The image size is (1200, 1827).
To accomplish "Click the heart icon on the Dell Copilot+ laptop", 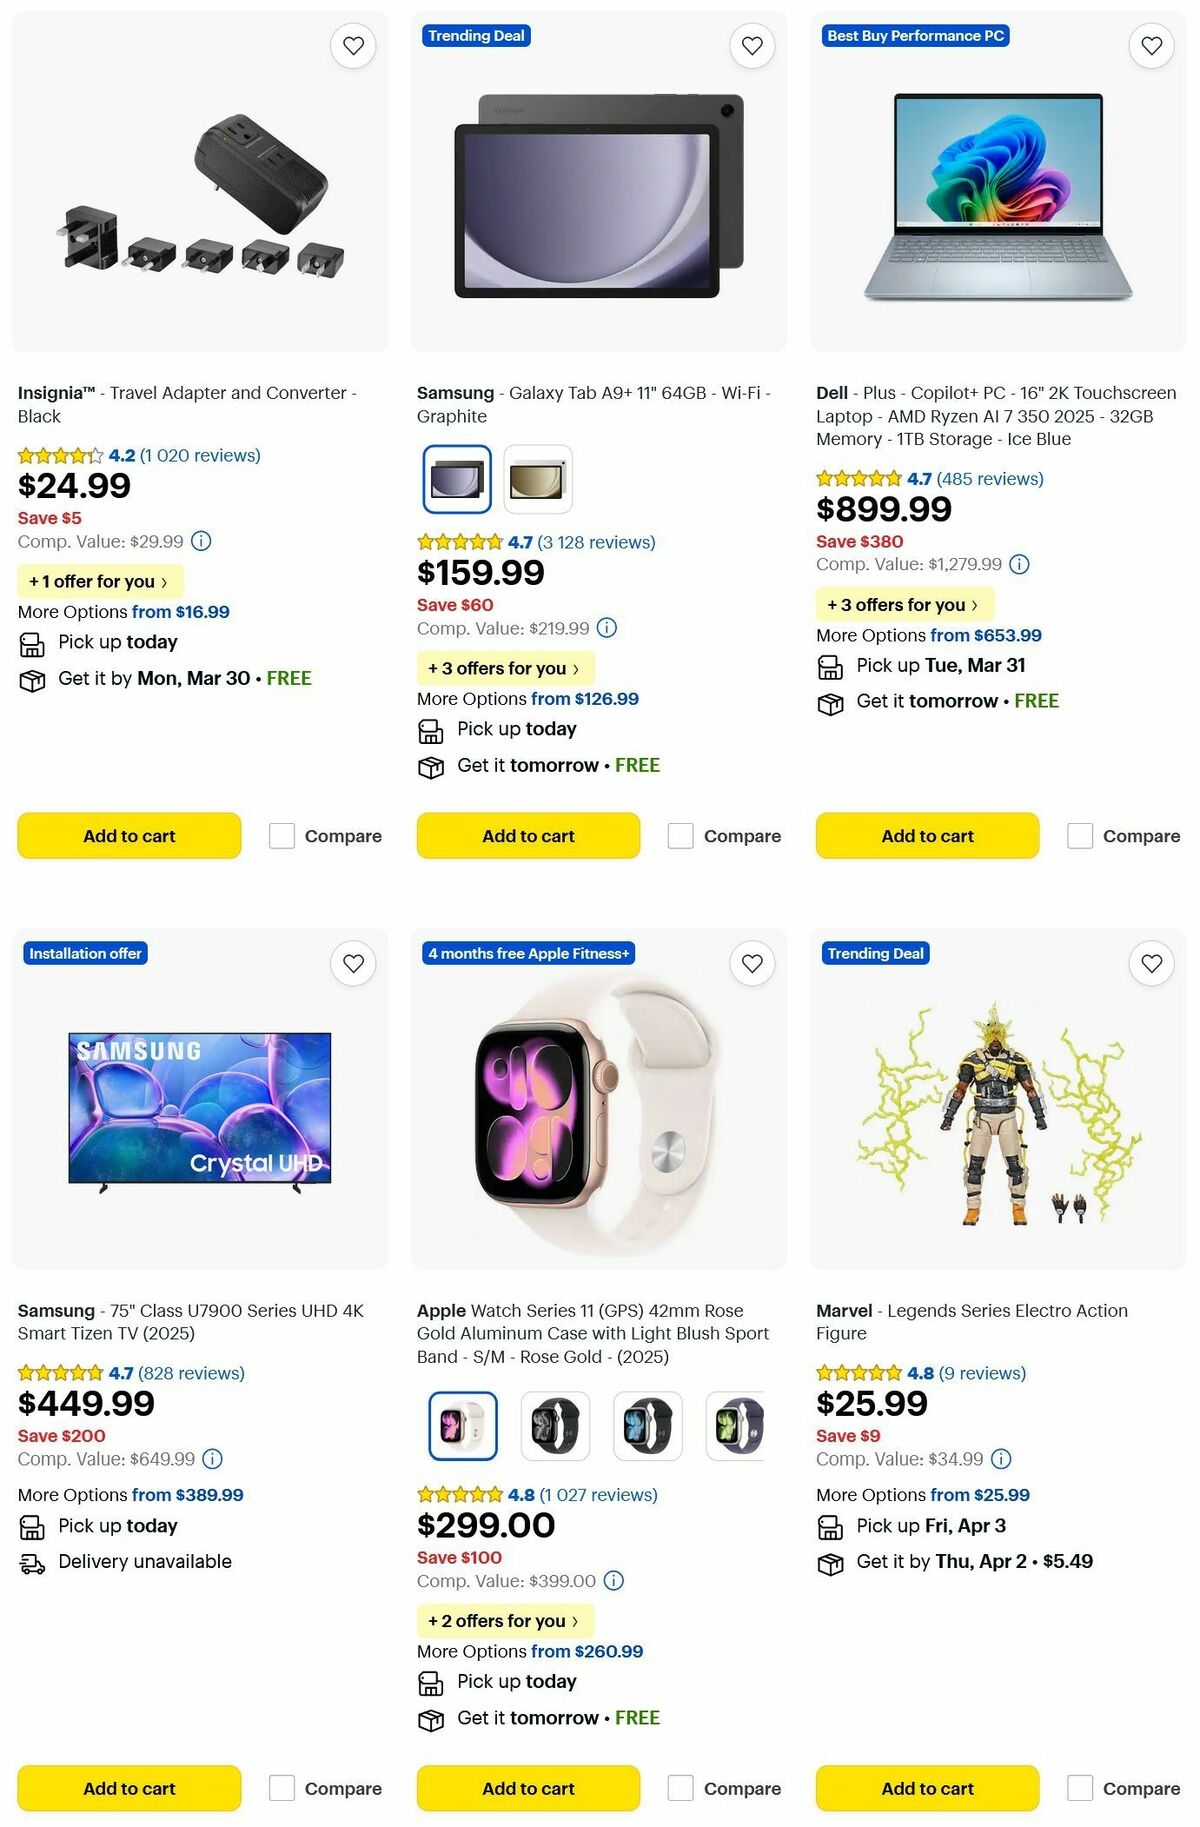I will tap(1151, 46).
